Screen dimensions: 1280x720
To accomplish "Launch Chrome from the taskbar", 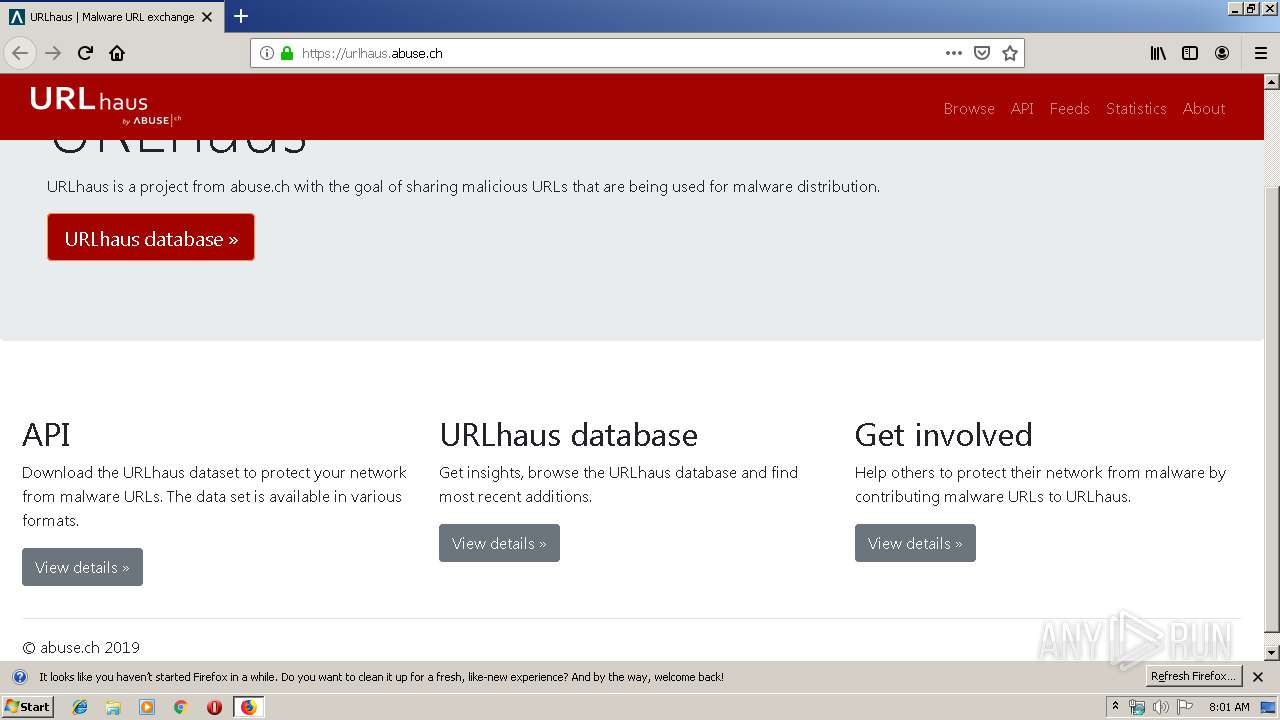I will (x=181, y=707).
